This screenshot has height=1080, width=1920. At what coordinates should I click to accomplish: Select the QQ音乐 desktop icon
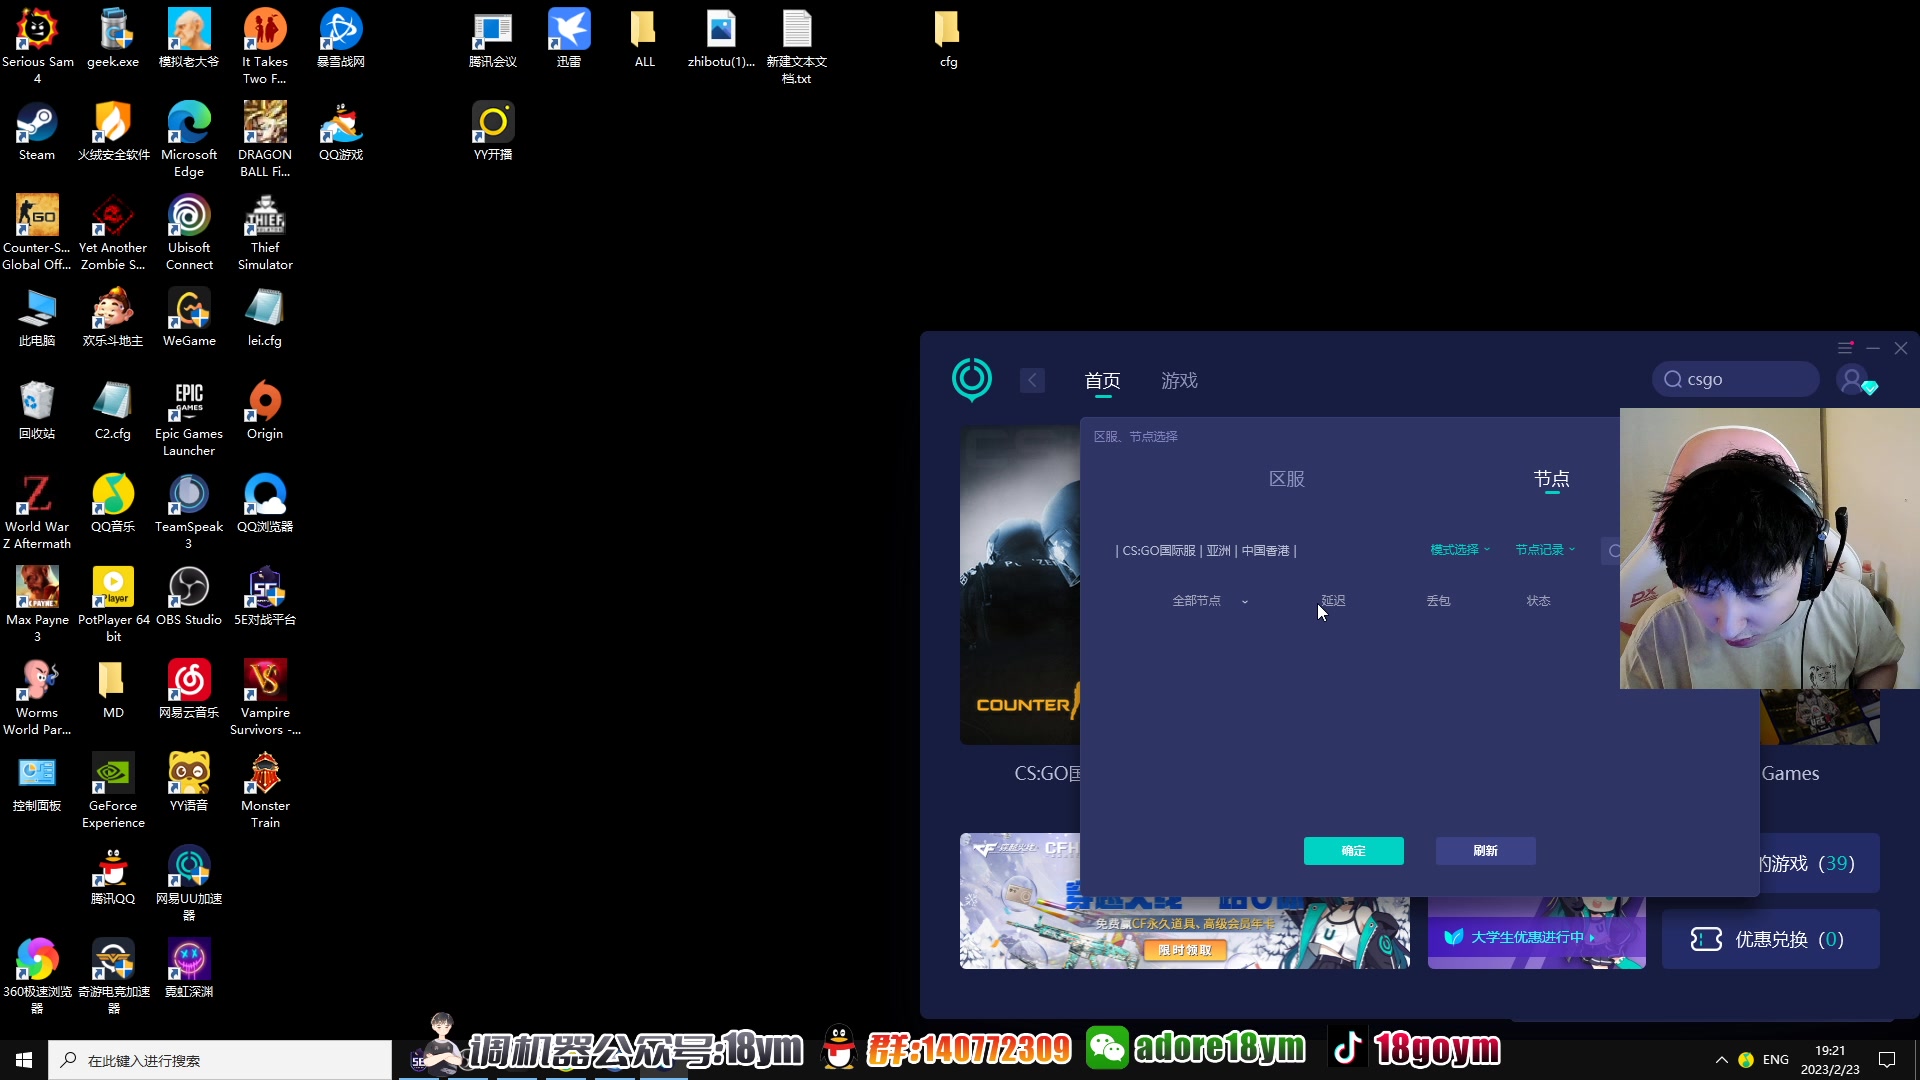113,503
